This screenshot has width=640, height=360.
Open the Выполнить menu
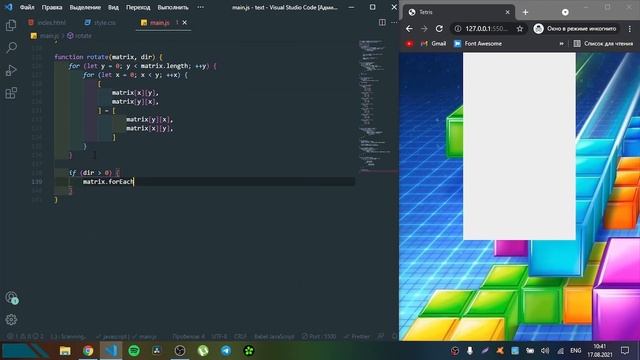(173, 7)
